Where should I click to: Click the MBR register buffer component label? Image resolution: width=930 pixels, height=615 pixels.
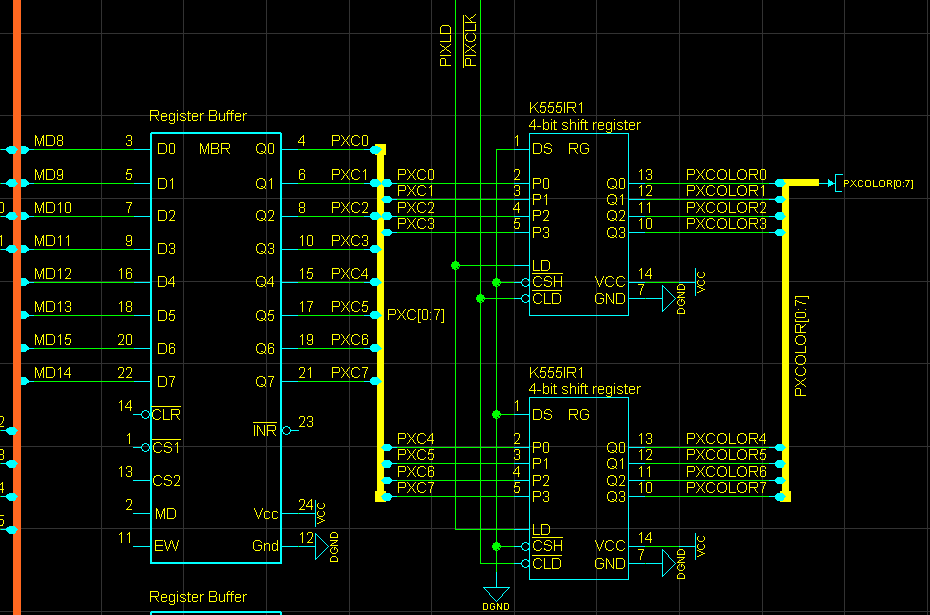tap(214, 149)
